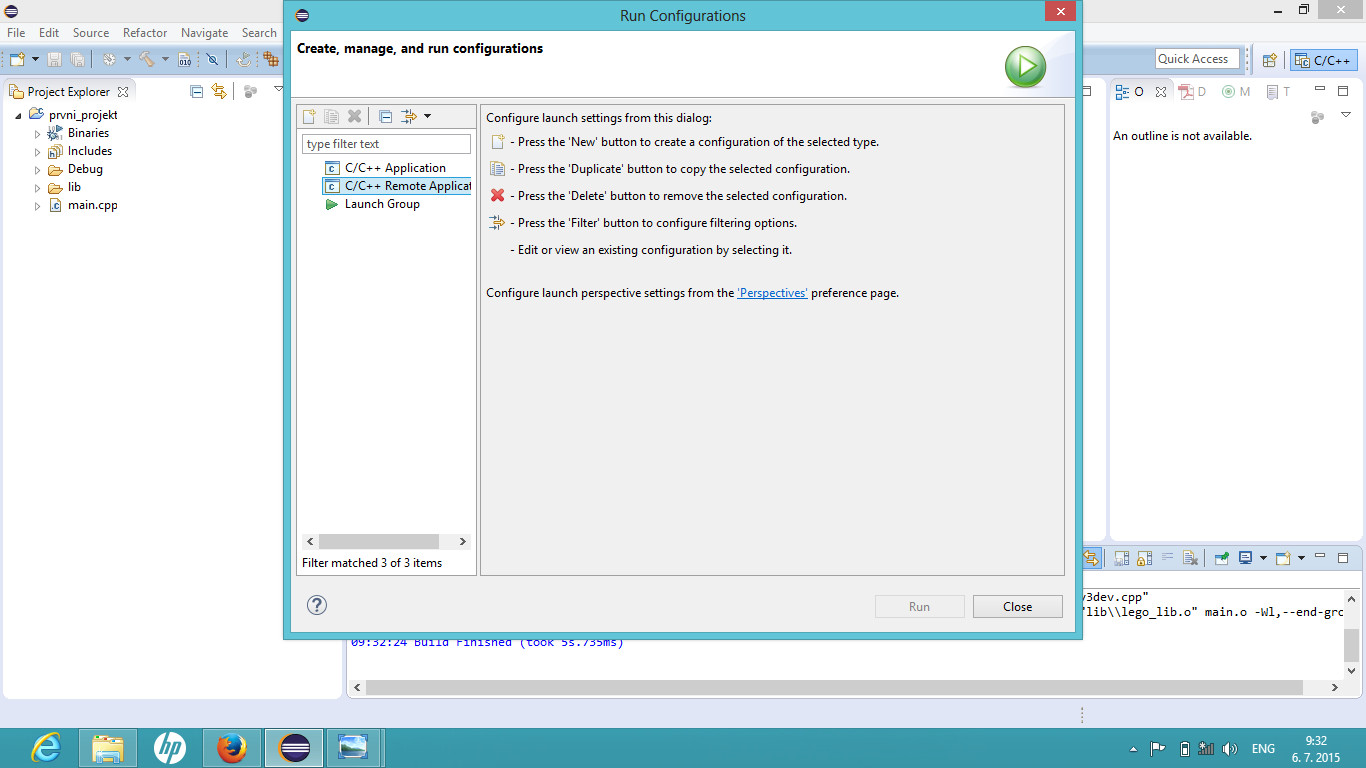Click Collapse All in the Run Configurations toolbar

[x=385, y=117]
